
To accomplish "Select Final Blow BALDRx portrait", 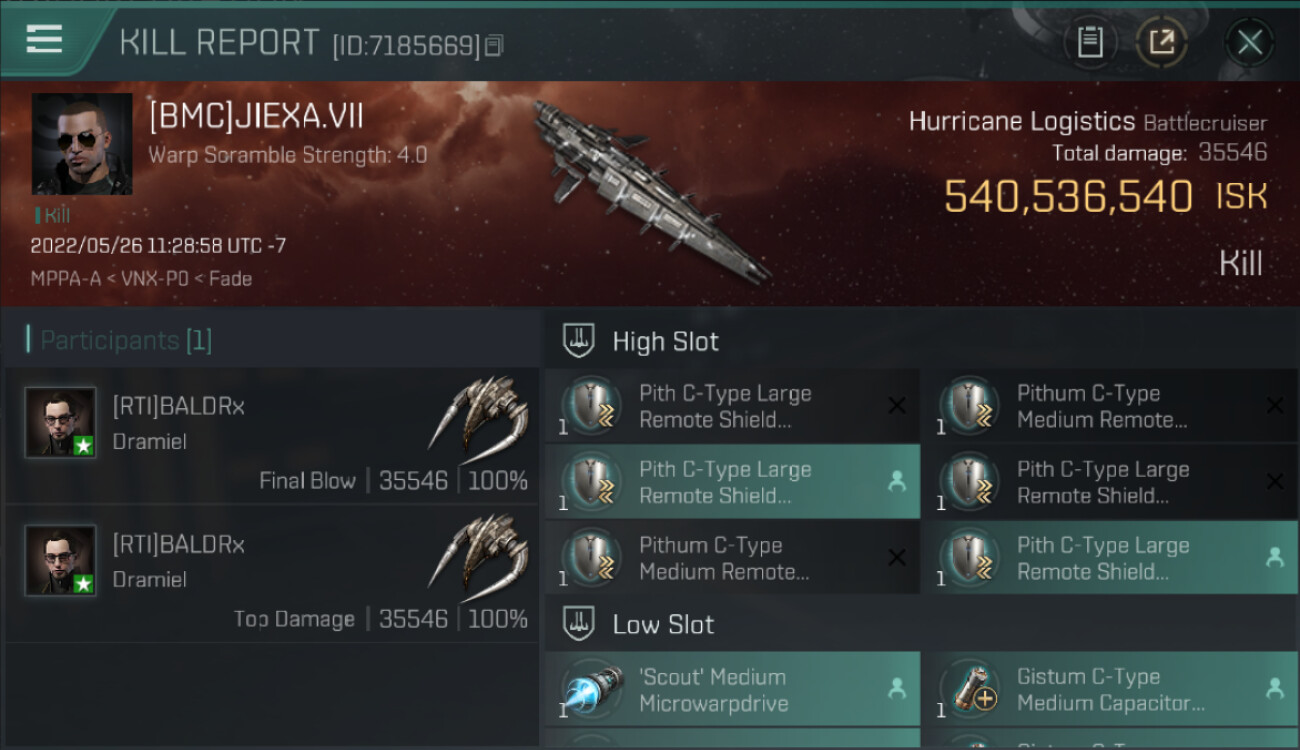I will tap(61, 422).
